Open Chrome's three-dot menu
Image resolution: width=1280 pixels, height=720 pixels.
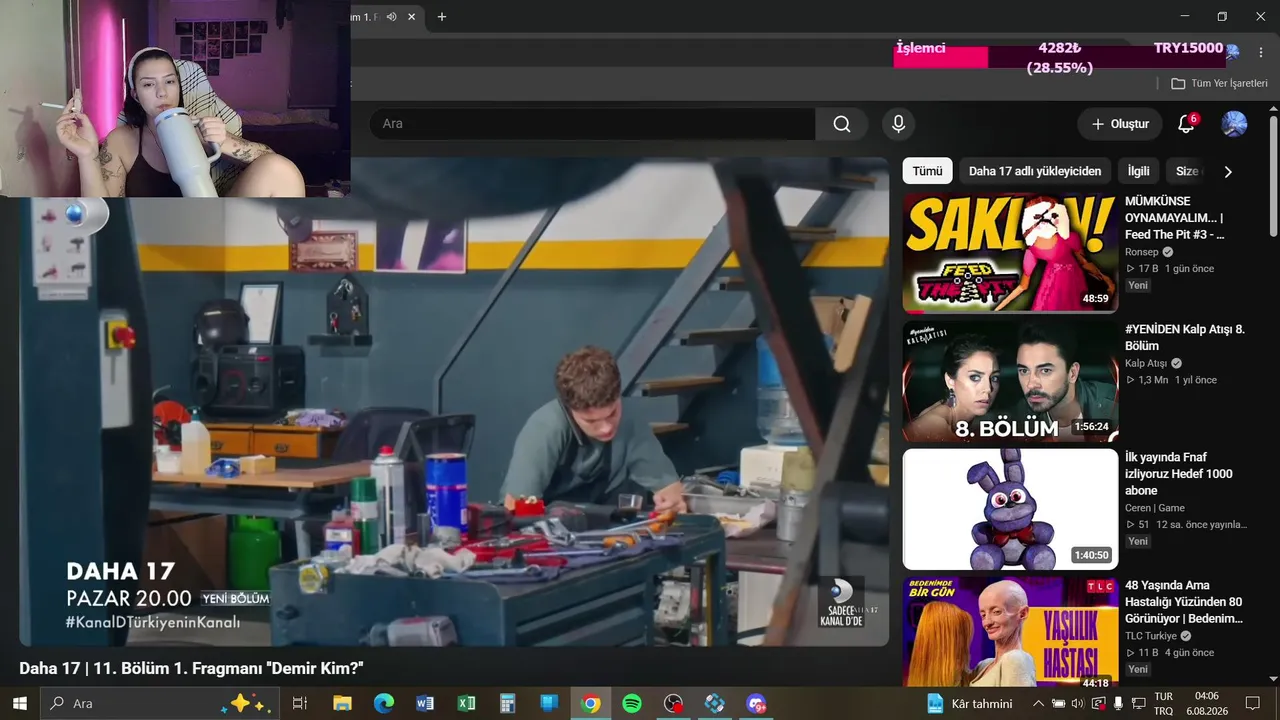coord(1262,52)
